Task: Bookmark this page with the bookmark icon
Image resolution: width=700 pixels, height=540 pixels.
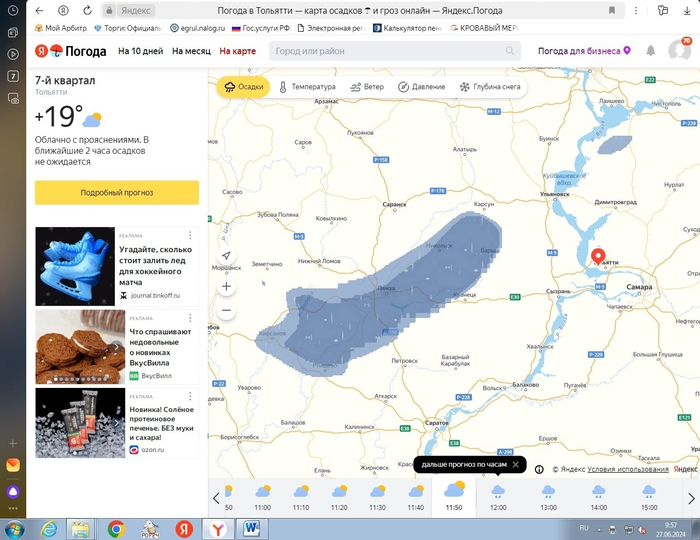Action: point(612,10)
